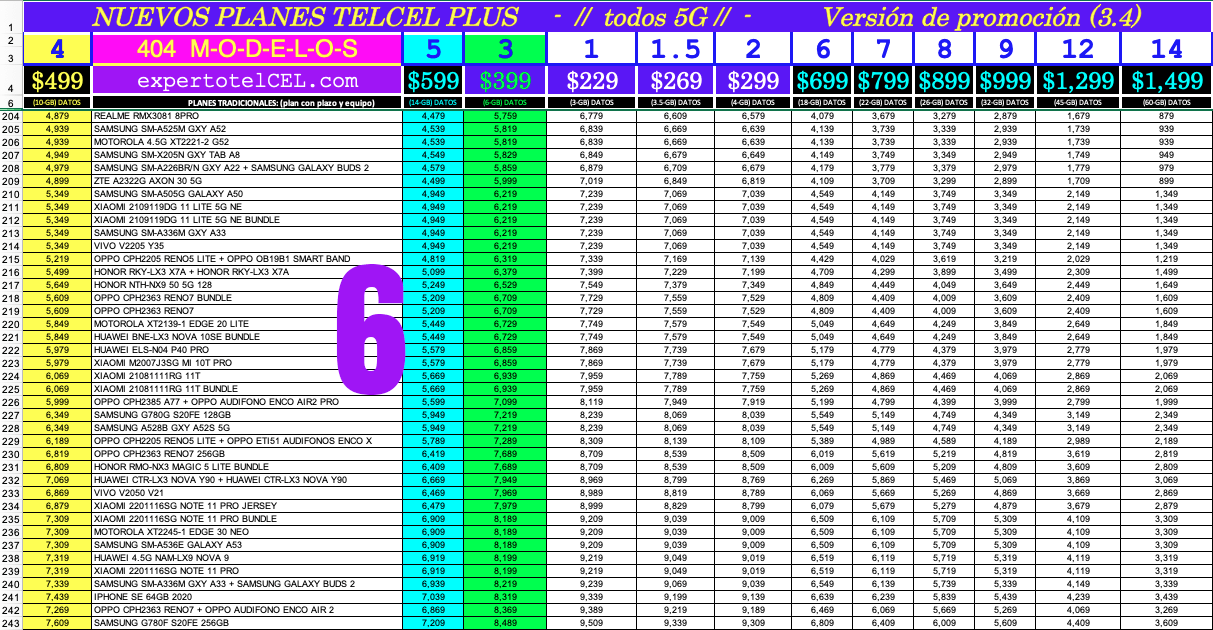Select the XIAOMI M2007J3SG MI 10T PRO cell
Viewport: 1213px width, 630px height.
[247, 363]
